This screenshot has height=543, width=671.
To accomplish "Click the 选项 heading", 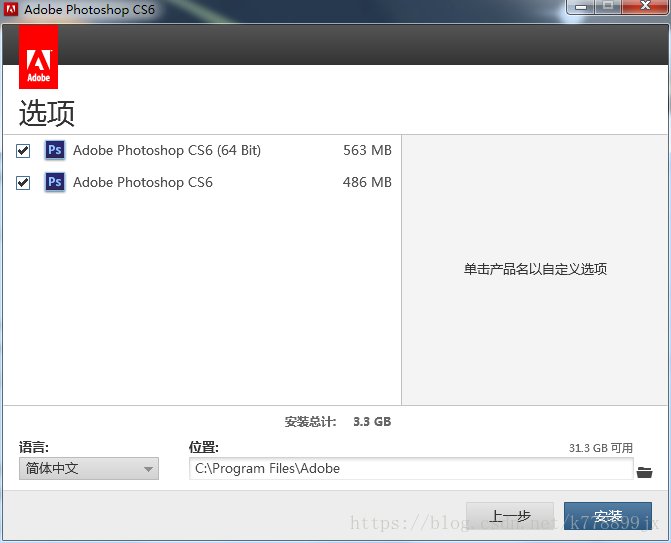I will pos(47,113).
